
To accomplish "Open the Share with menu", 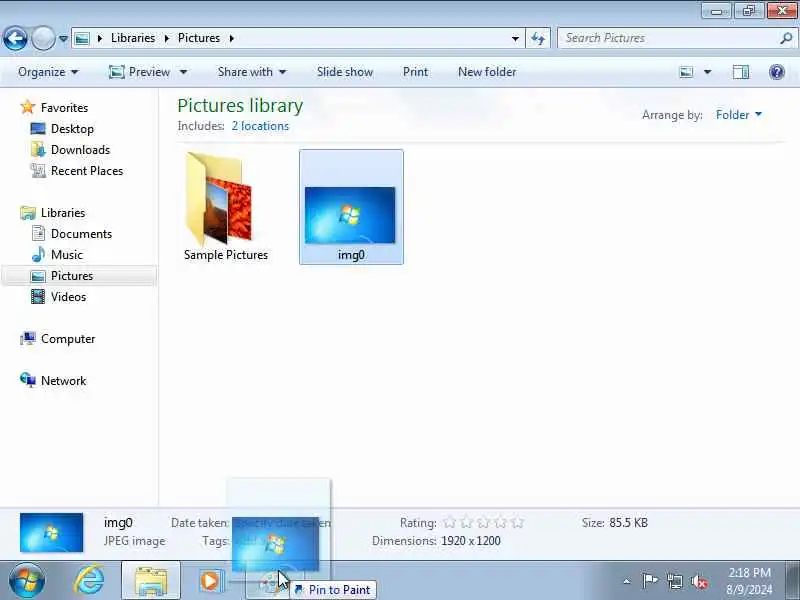I will 252,72.
